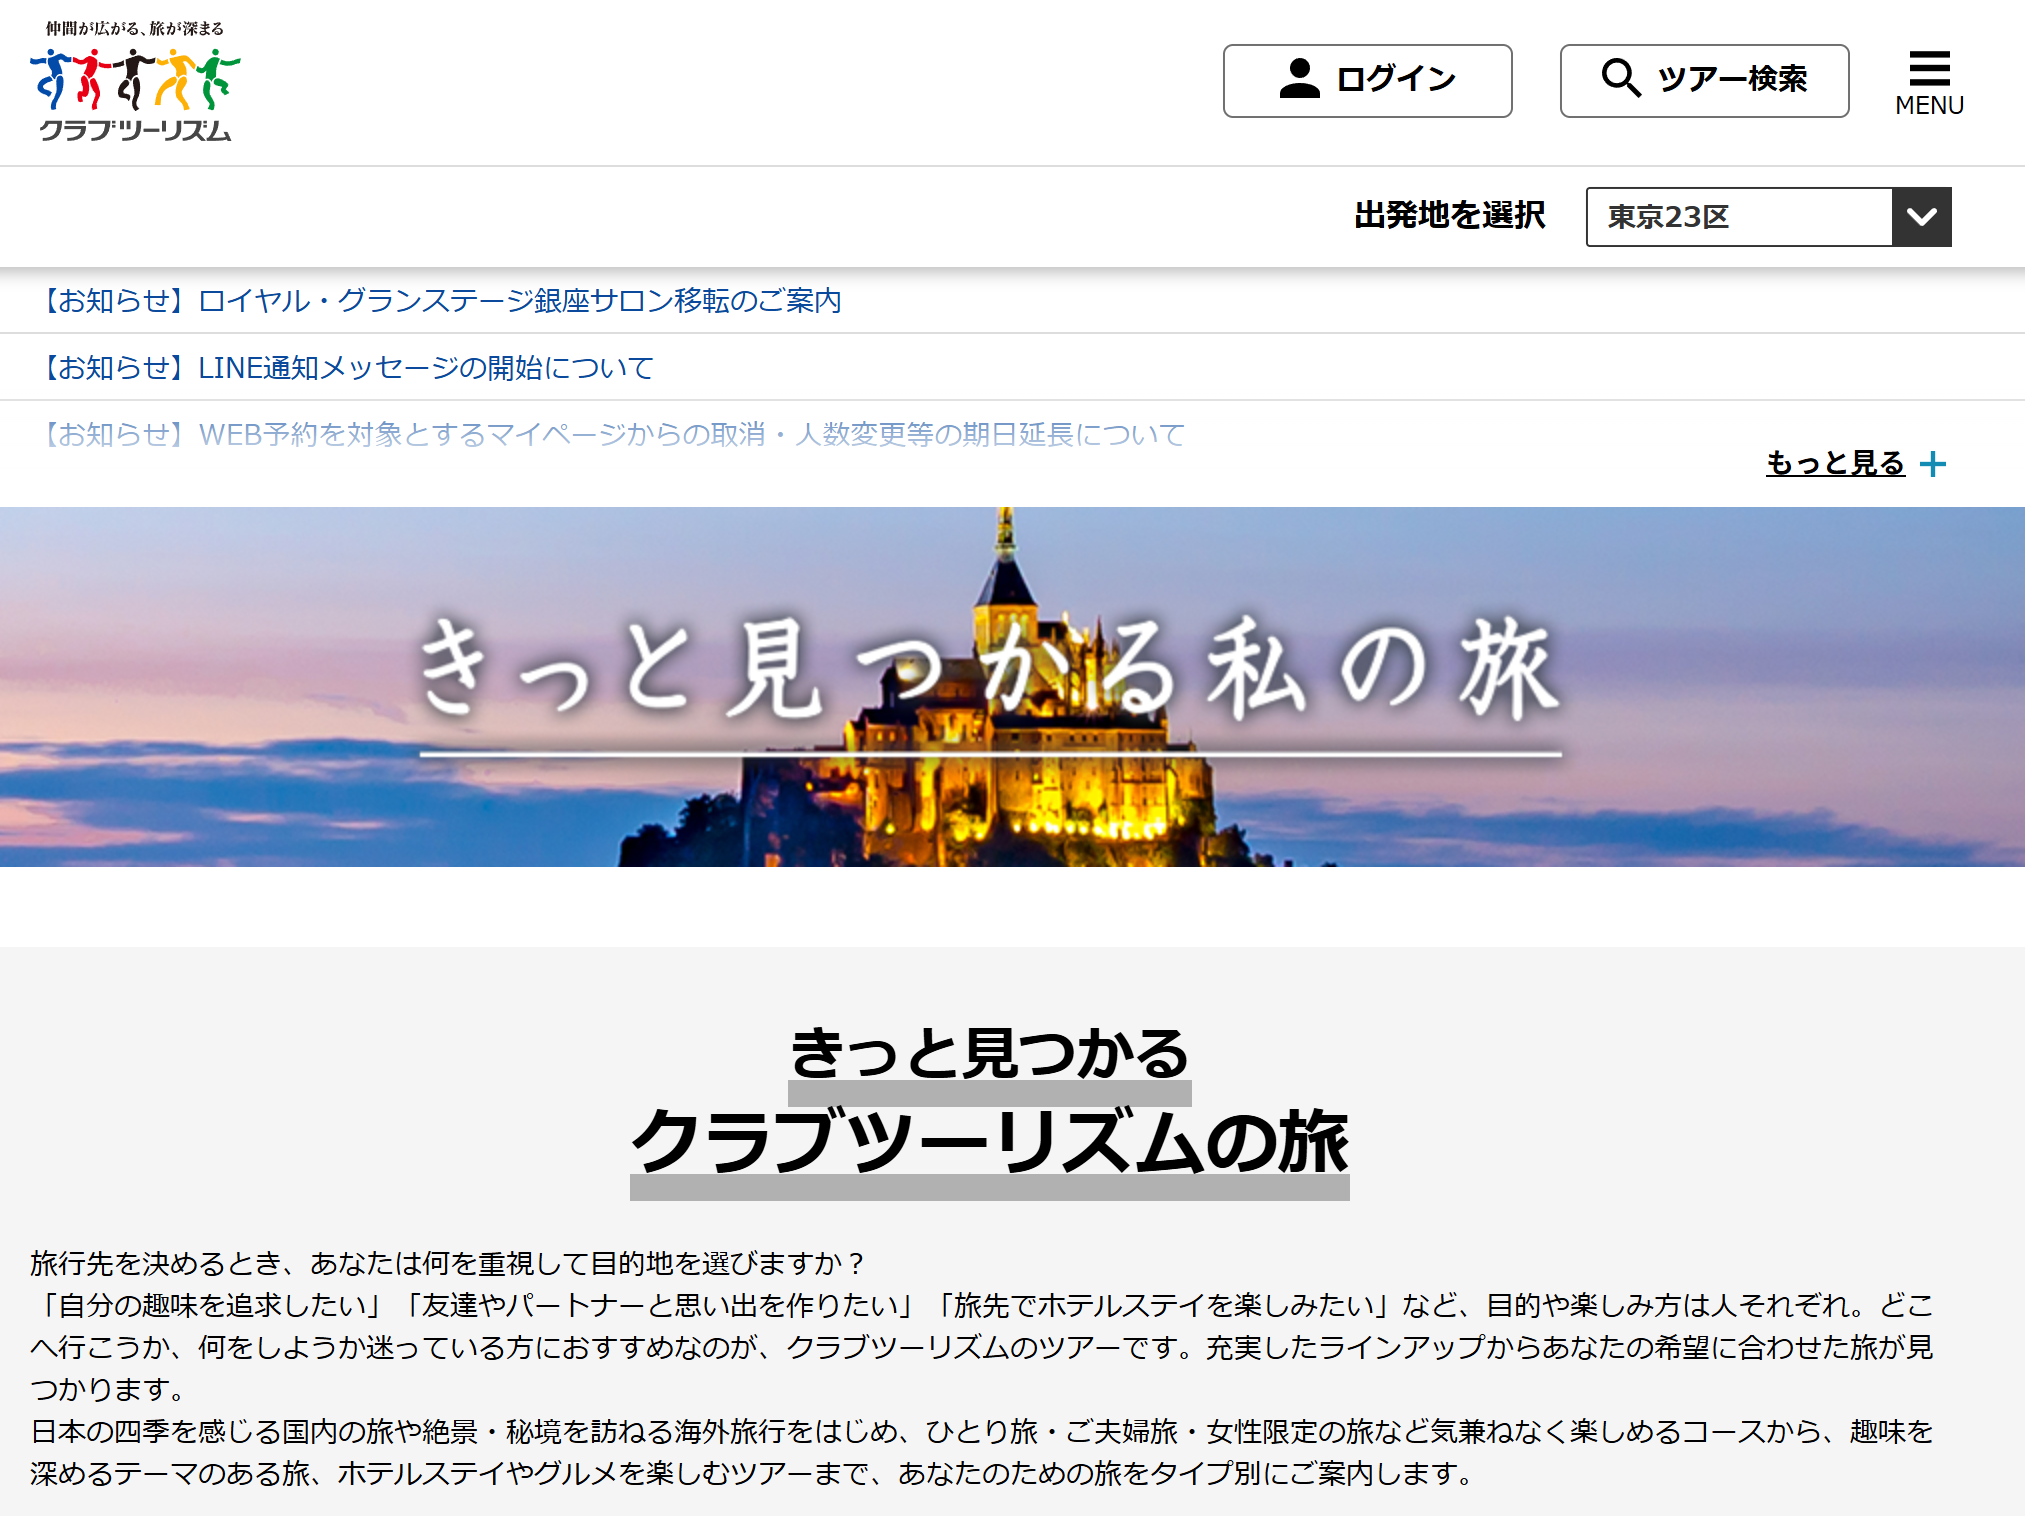Click the きっと見つかる heading text
This screenshot has height=1516, width=2025.
pyautogui.click(x=989, y=1053)
